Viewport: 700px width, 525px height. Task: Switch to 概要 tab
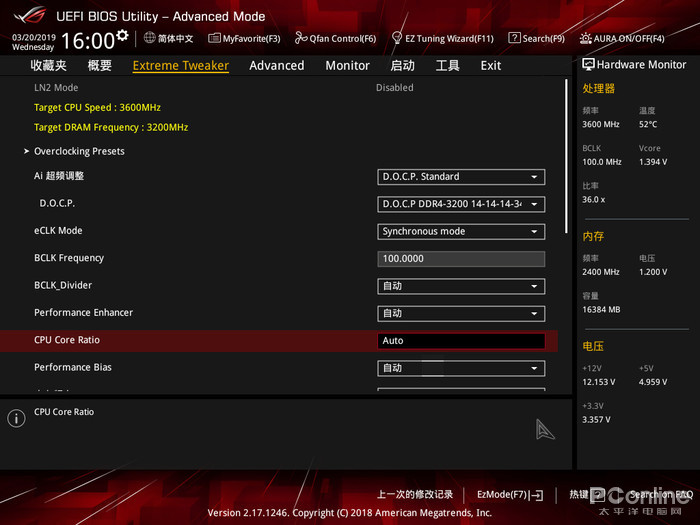pos(100,66)
